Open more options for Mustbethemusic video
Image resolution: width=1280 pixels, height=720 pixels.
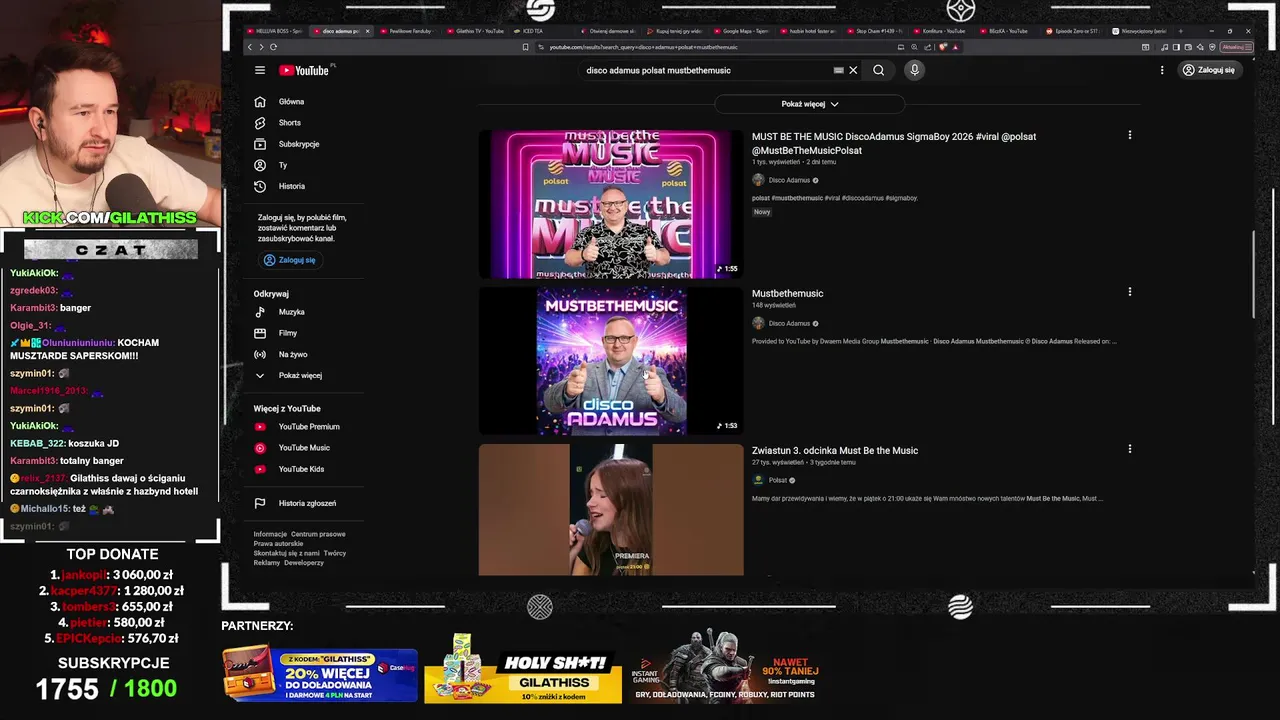pyautogui.click(x=1130, y=292)
